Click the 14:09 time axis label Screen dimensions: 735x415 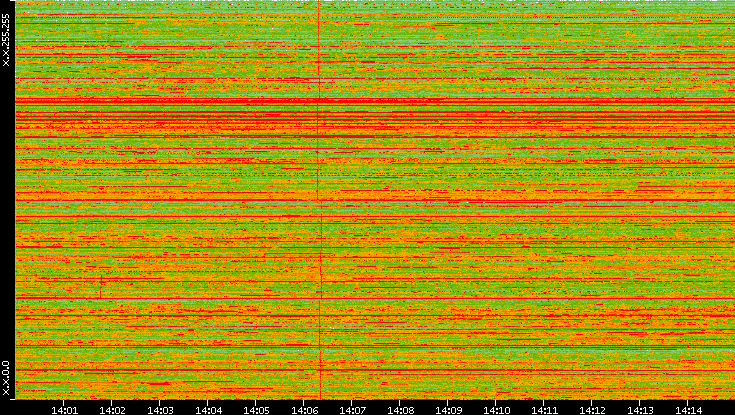(448, 411)
